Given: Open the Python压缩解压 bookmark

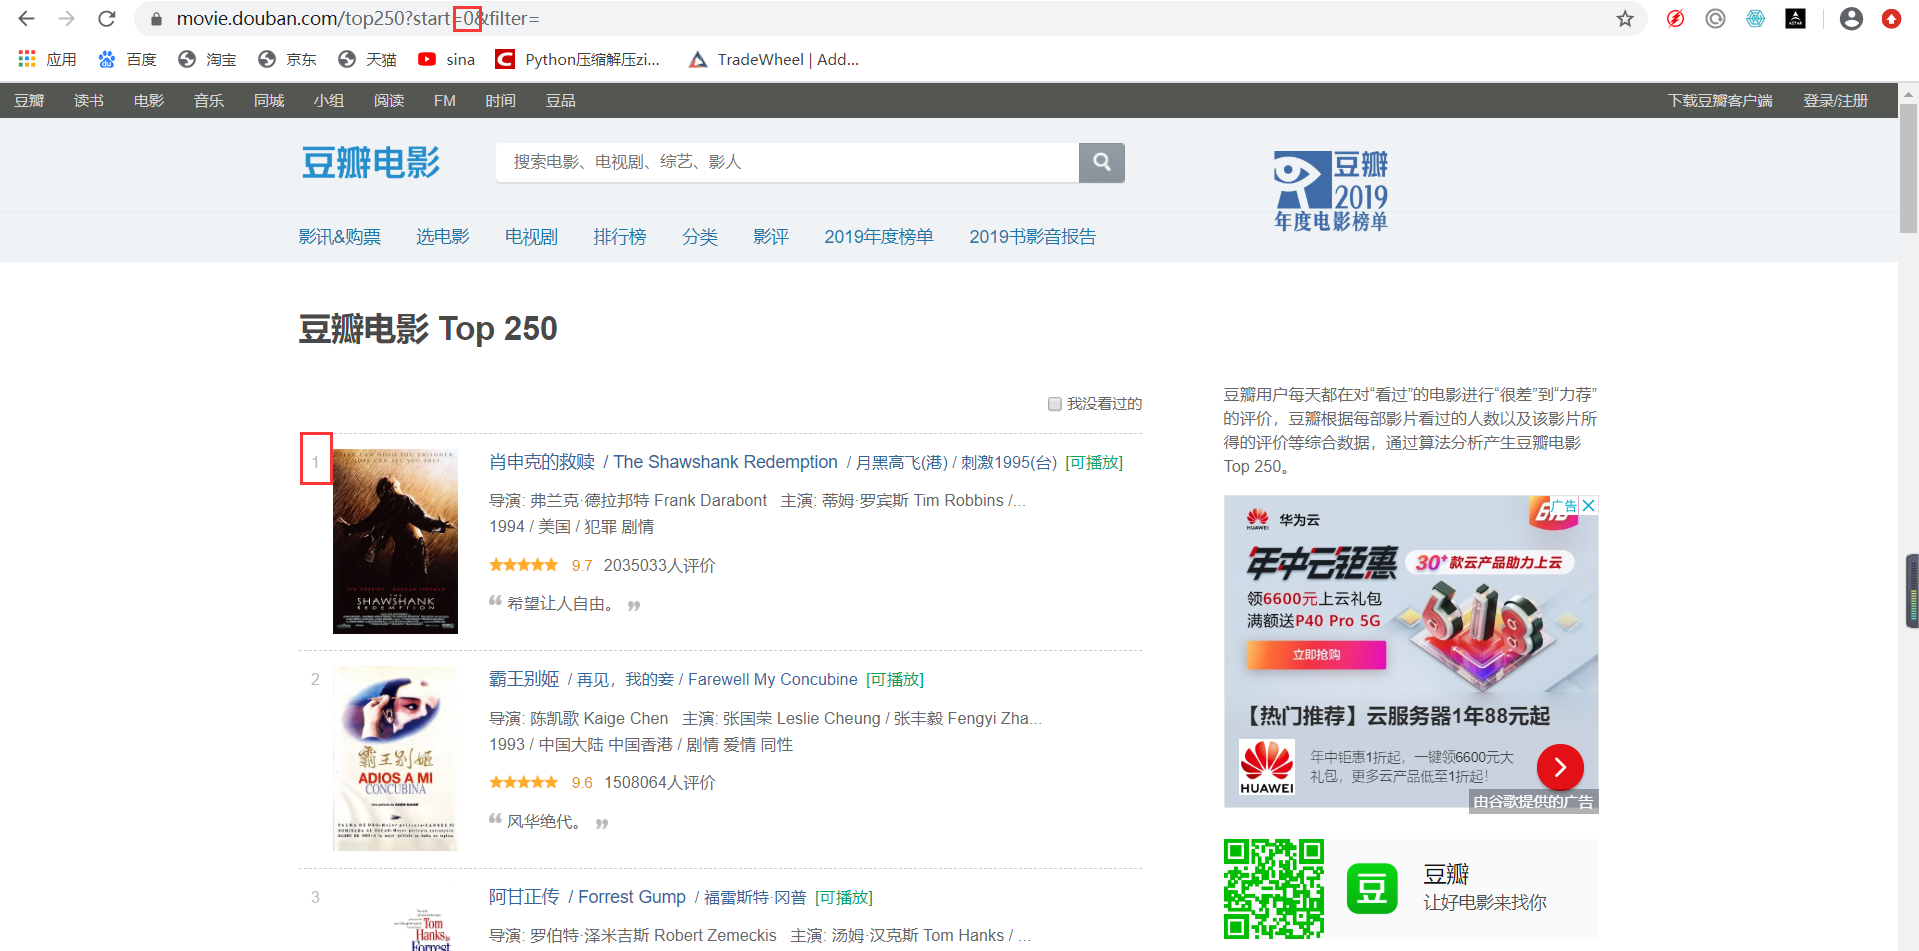Looking at the screenshot, I should click(x=578, y=59).
